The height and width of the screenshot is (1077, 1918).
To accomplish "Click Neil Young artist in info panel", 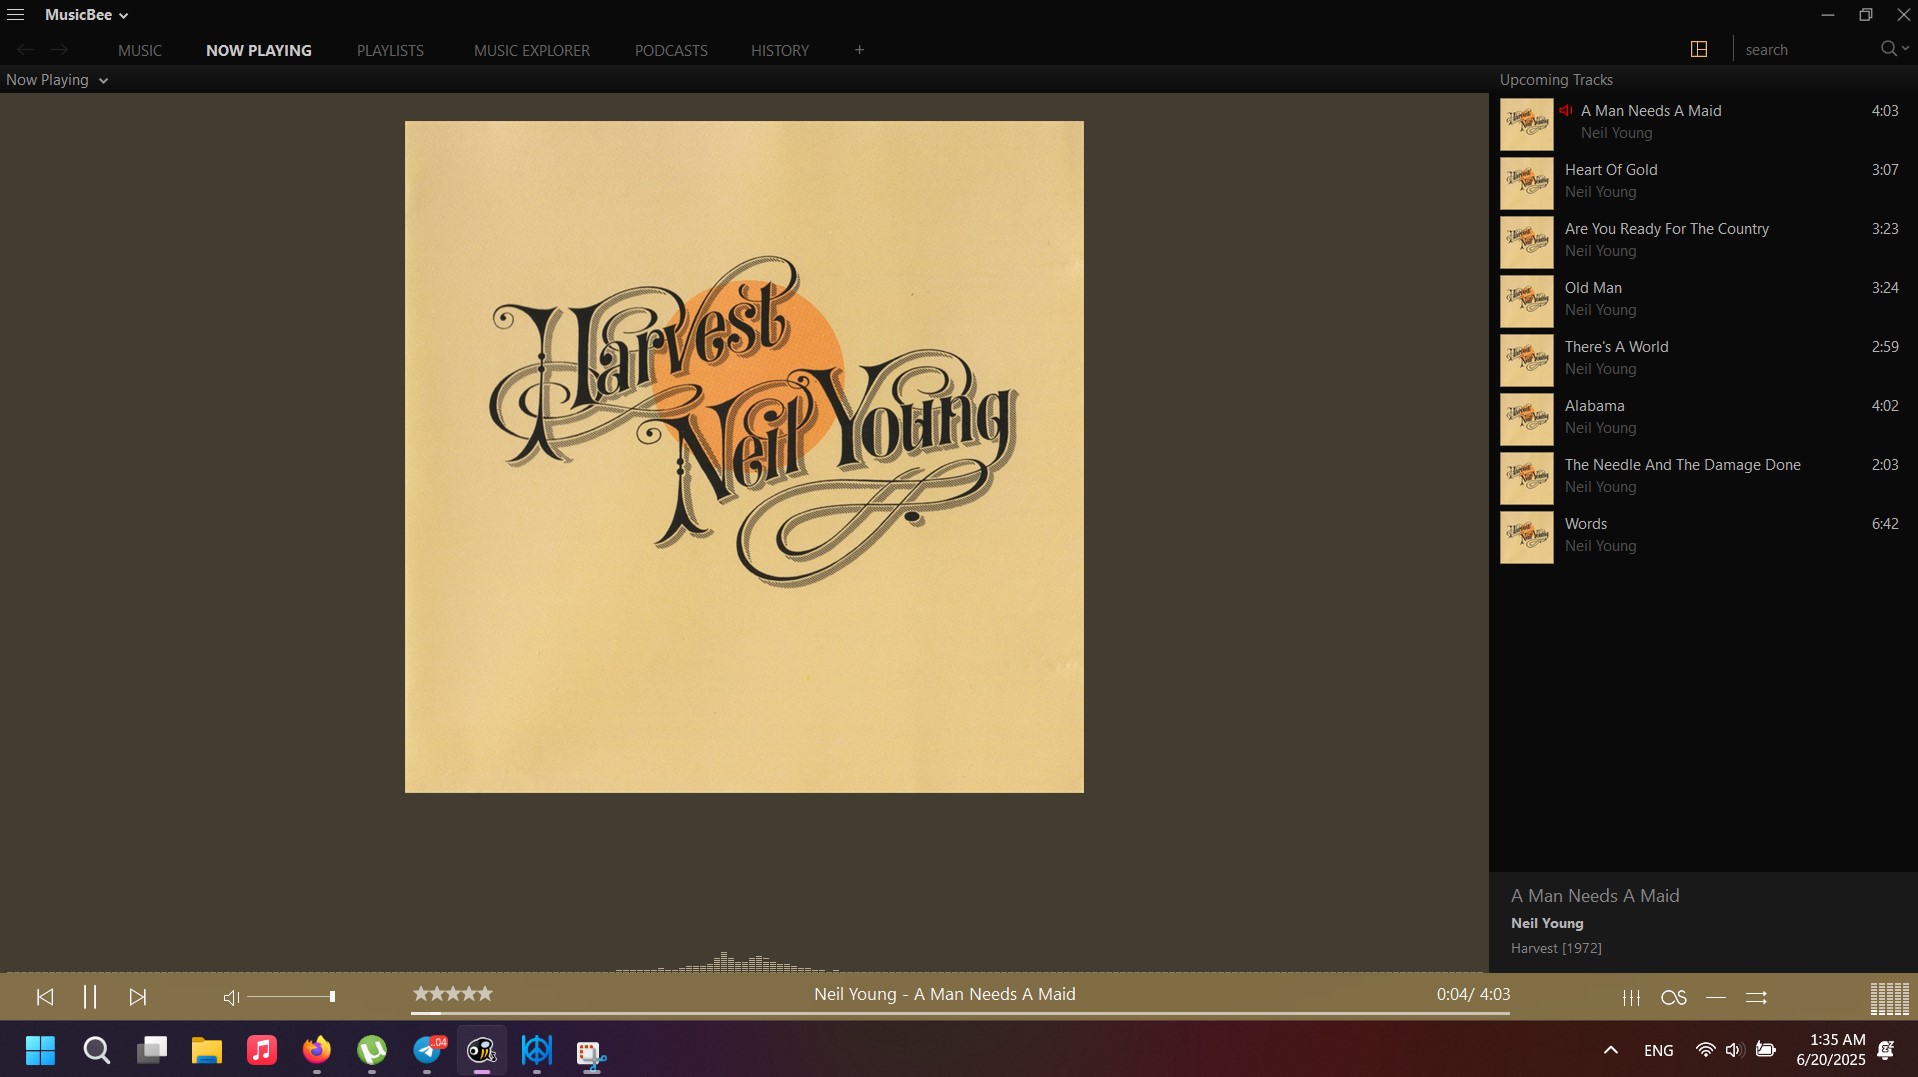I will tap(1547, 923).
